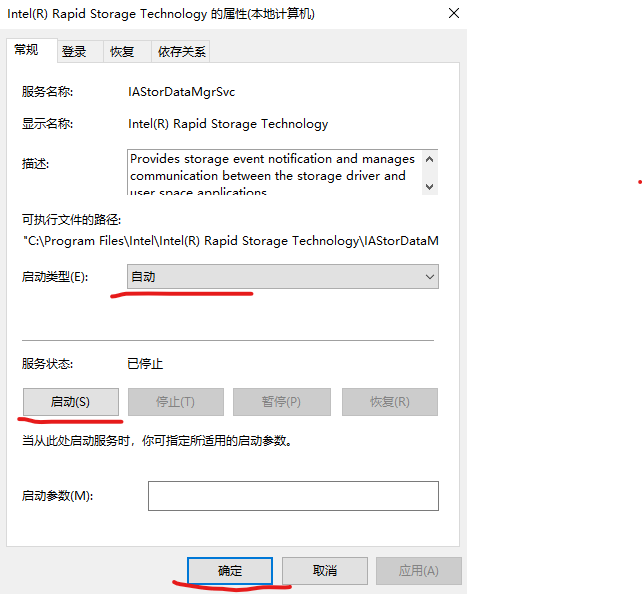This screenshot has height=594, width=642.
Task: Open the 启动类型 dropdown set to 自动
Action: (x=283, y=277)
